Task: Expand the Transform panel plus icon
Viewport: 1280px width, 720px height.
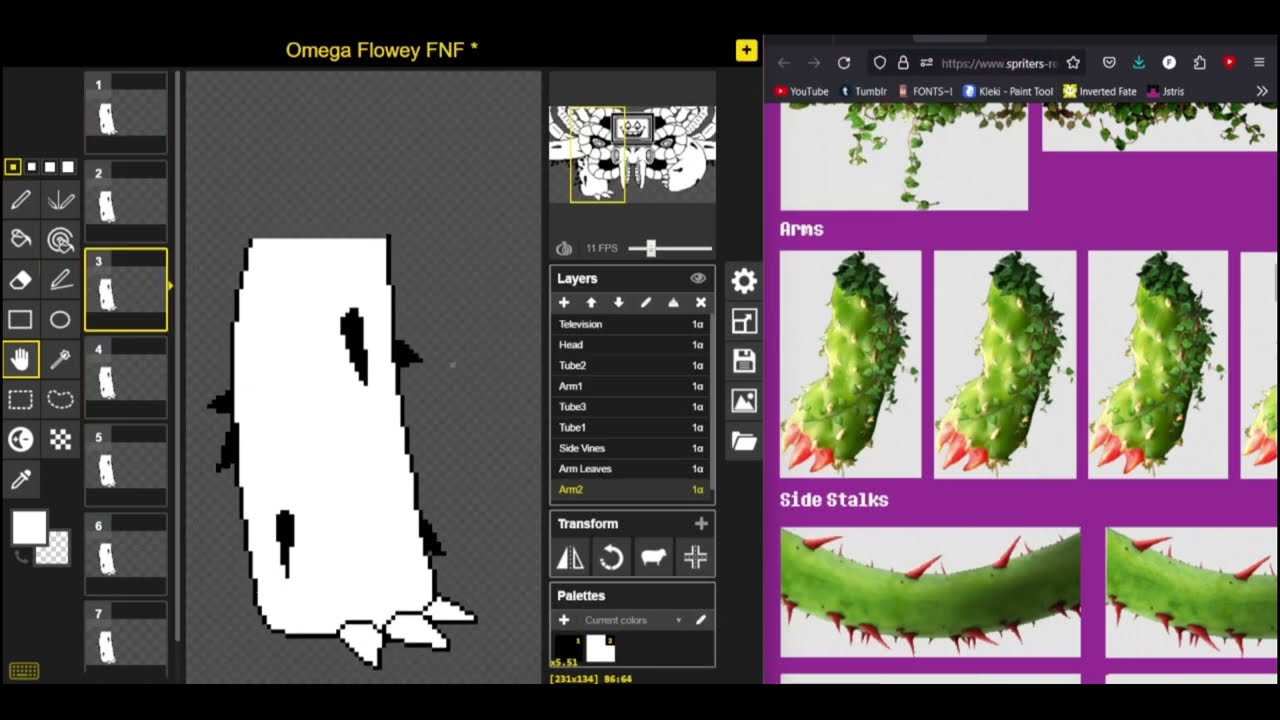Action: pyautogui.click(x=701, y=523)
